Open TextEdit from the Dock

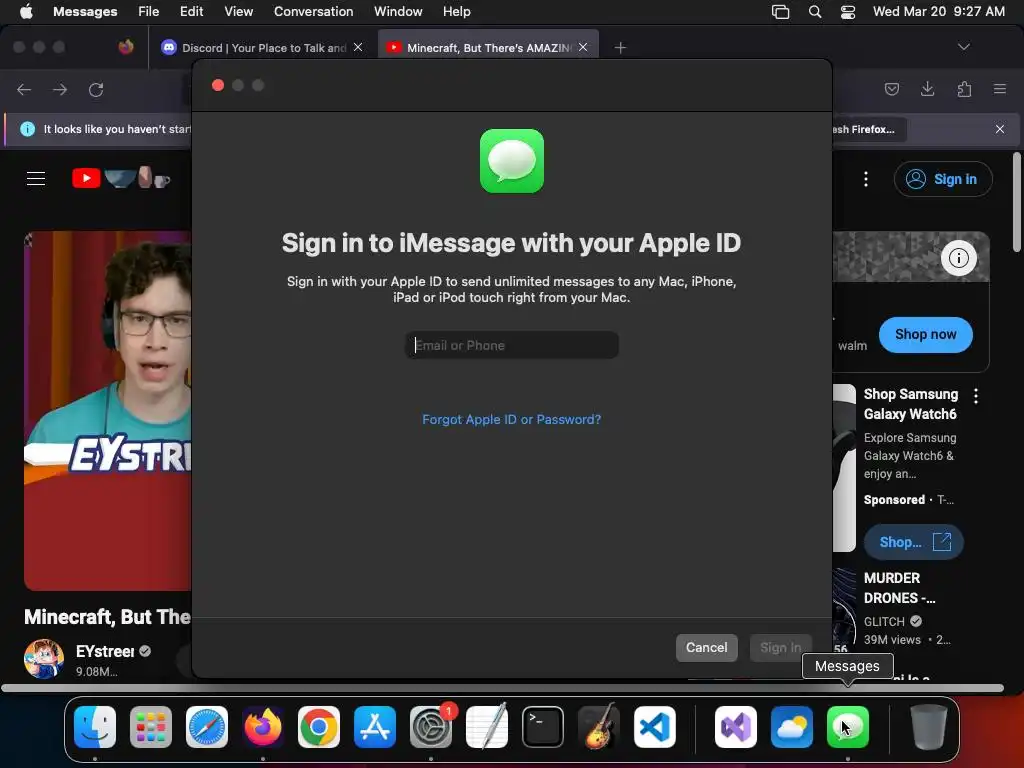coord(487,727)
